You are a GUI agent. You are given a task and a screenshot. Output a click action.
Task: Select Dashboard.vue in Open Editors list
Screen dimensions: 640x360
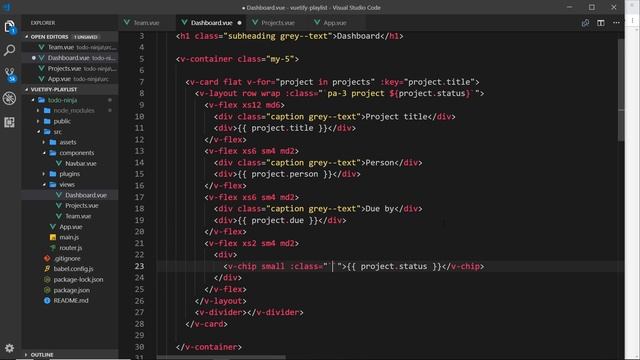[x=70, y=58]
